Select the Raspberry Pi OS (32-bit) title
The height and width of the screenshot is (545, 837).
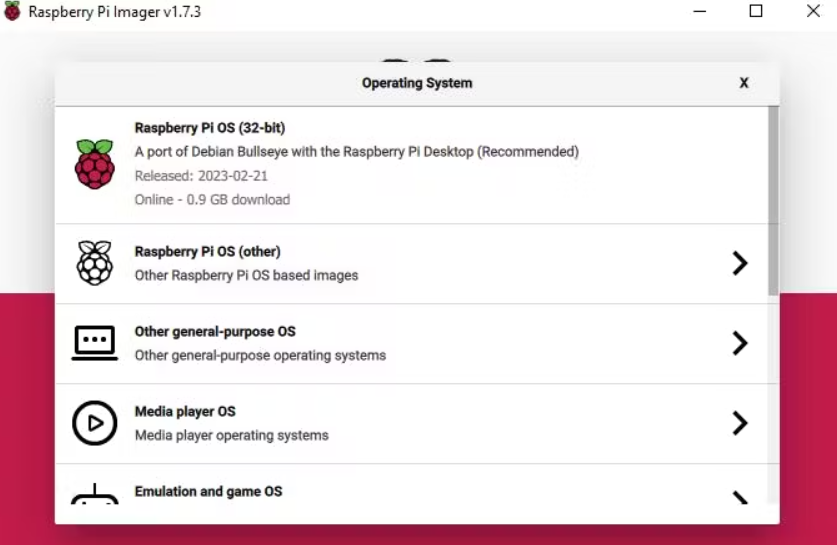coord(210,128)
